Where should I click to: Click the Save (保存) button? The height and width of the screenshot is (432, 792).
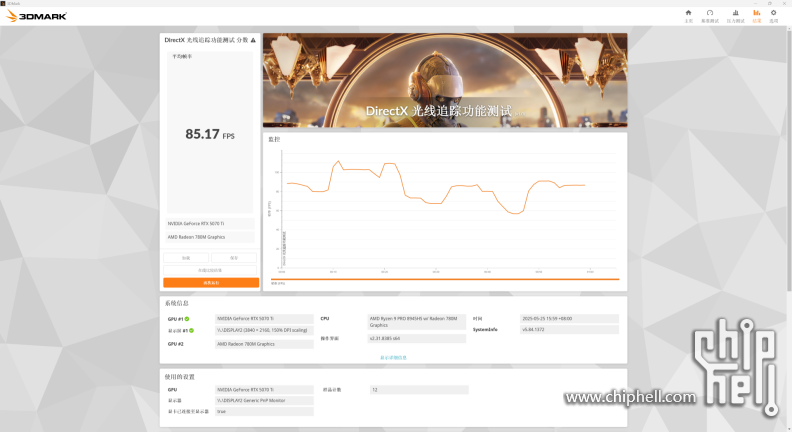click(234, 258)
